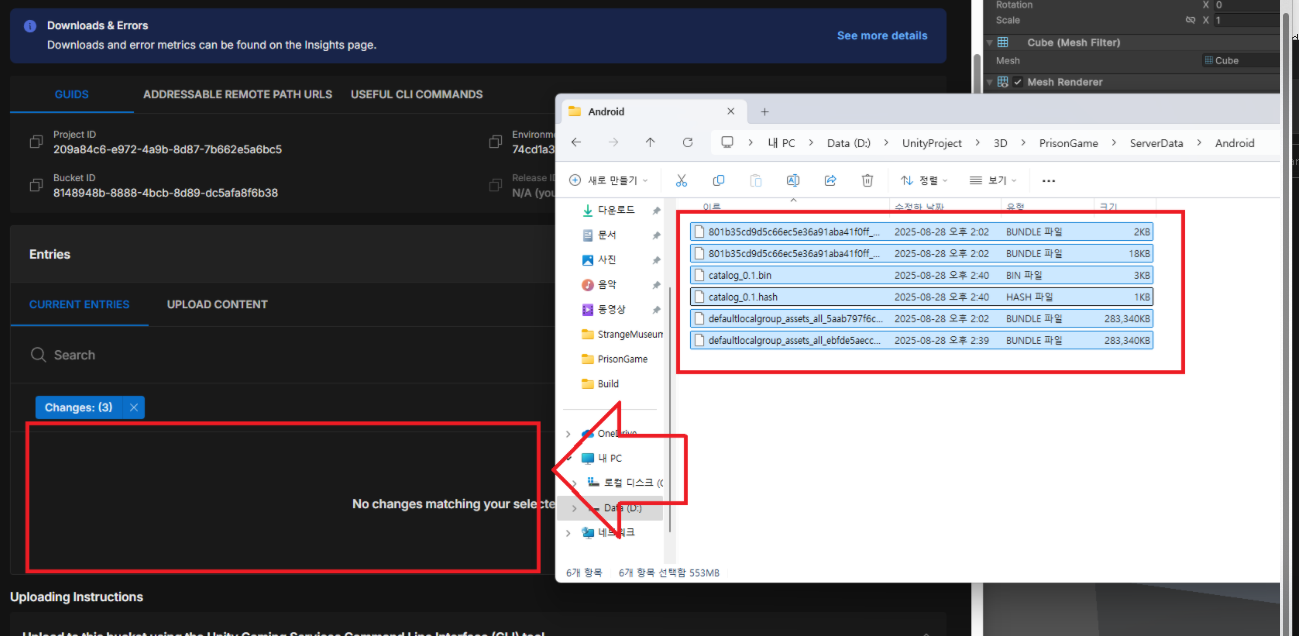Viewport: 1299px width, 636px height.
Task: Select the 18KB 801b35cd BUNDLE file
Action: (920, 253)
